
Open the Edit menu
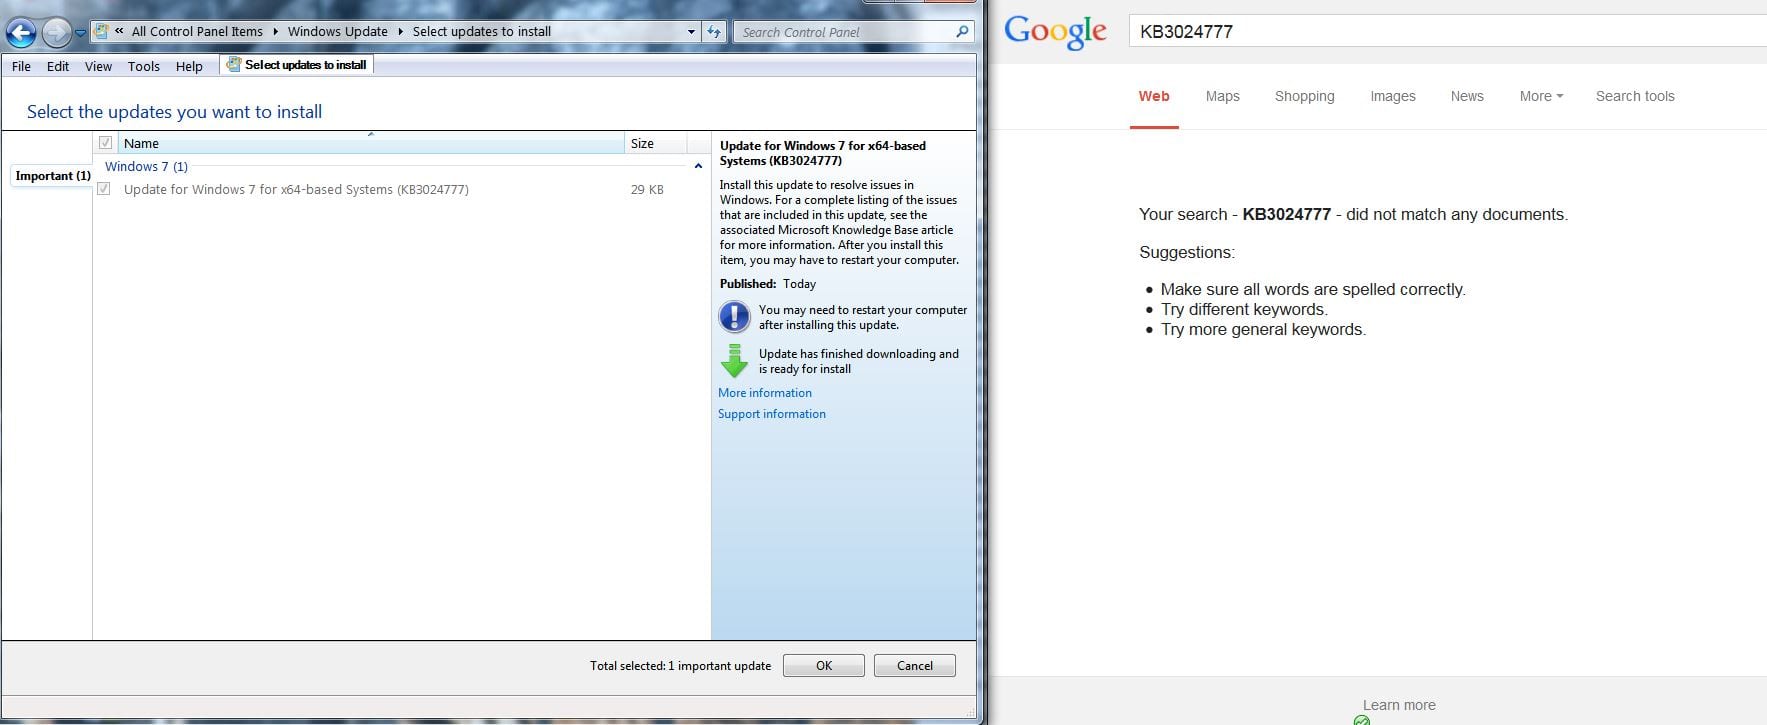[x=58, y=66]
